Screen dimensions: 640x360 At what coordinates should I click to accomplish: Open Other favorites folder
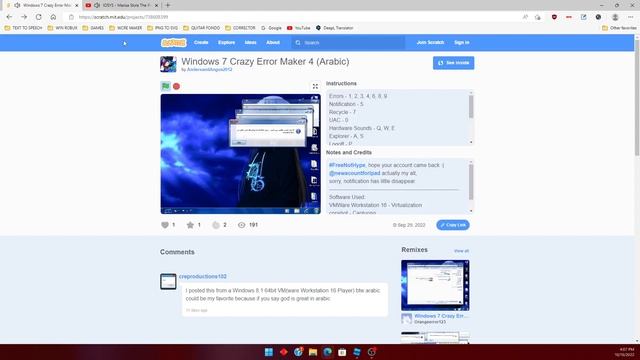click(x=619, y=28)
